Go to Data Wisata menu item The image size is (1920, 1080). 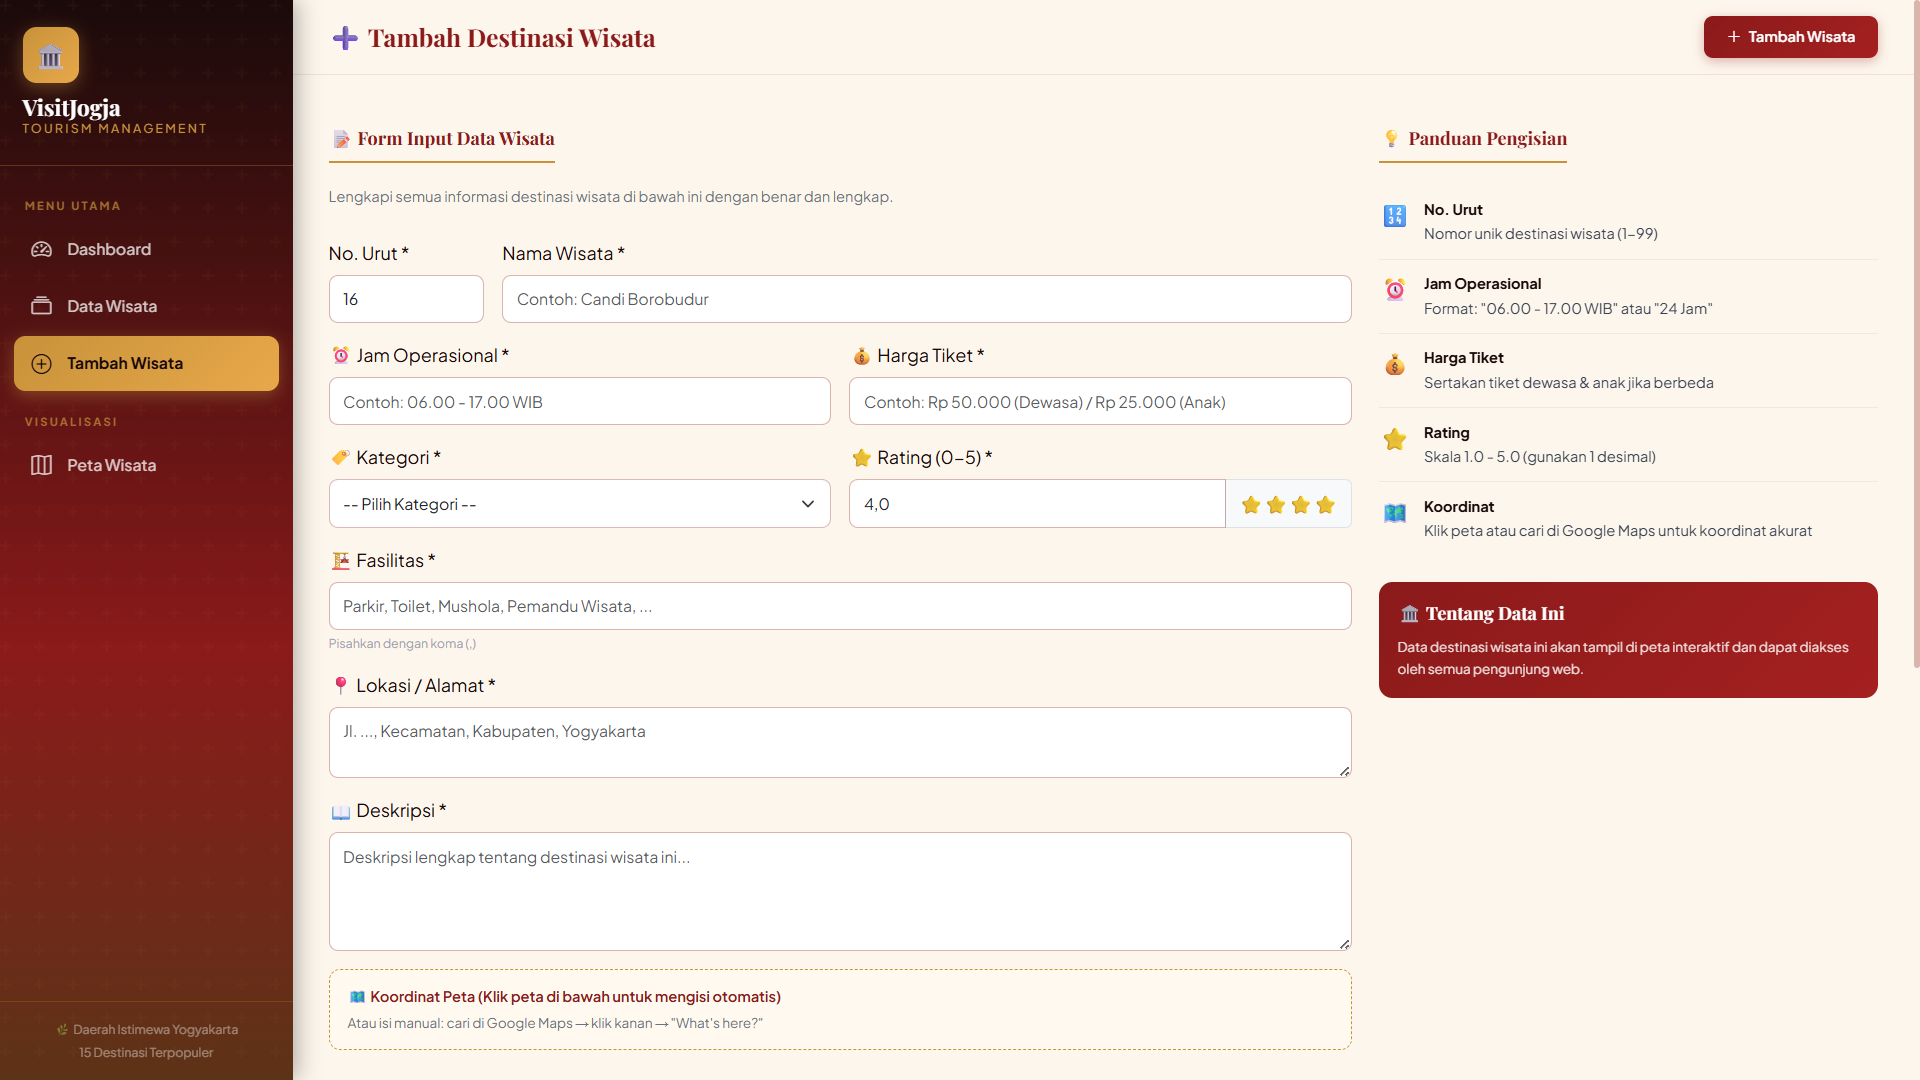click(x=146, y=306)
